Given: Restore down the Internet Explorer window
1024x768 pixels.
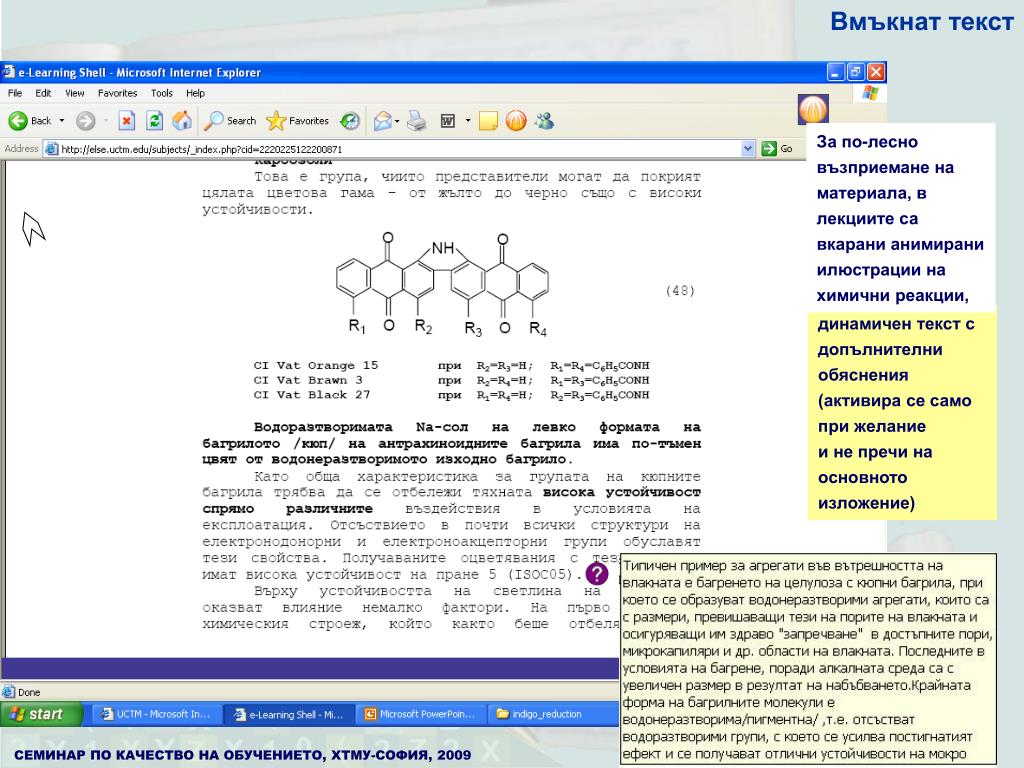Looking at the screenshot, I should [x=856, y=72].
